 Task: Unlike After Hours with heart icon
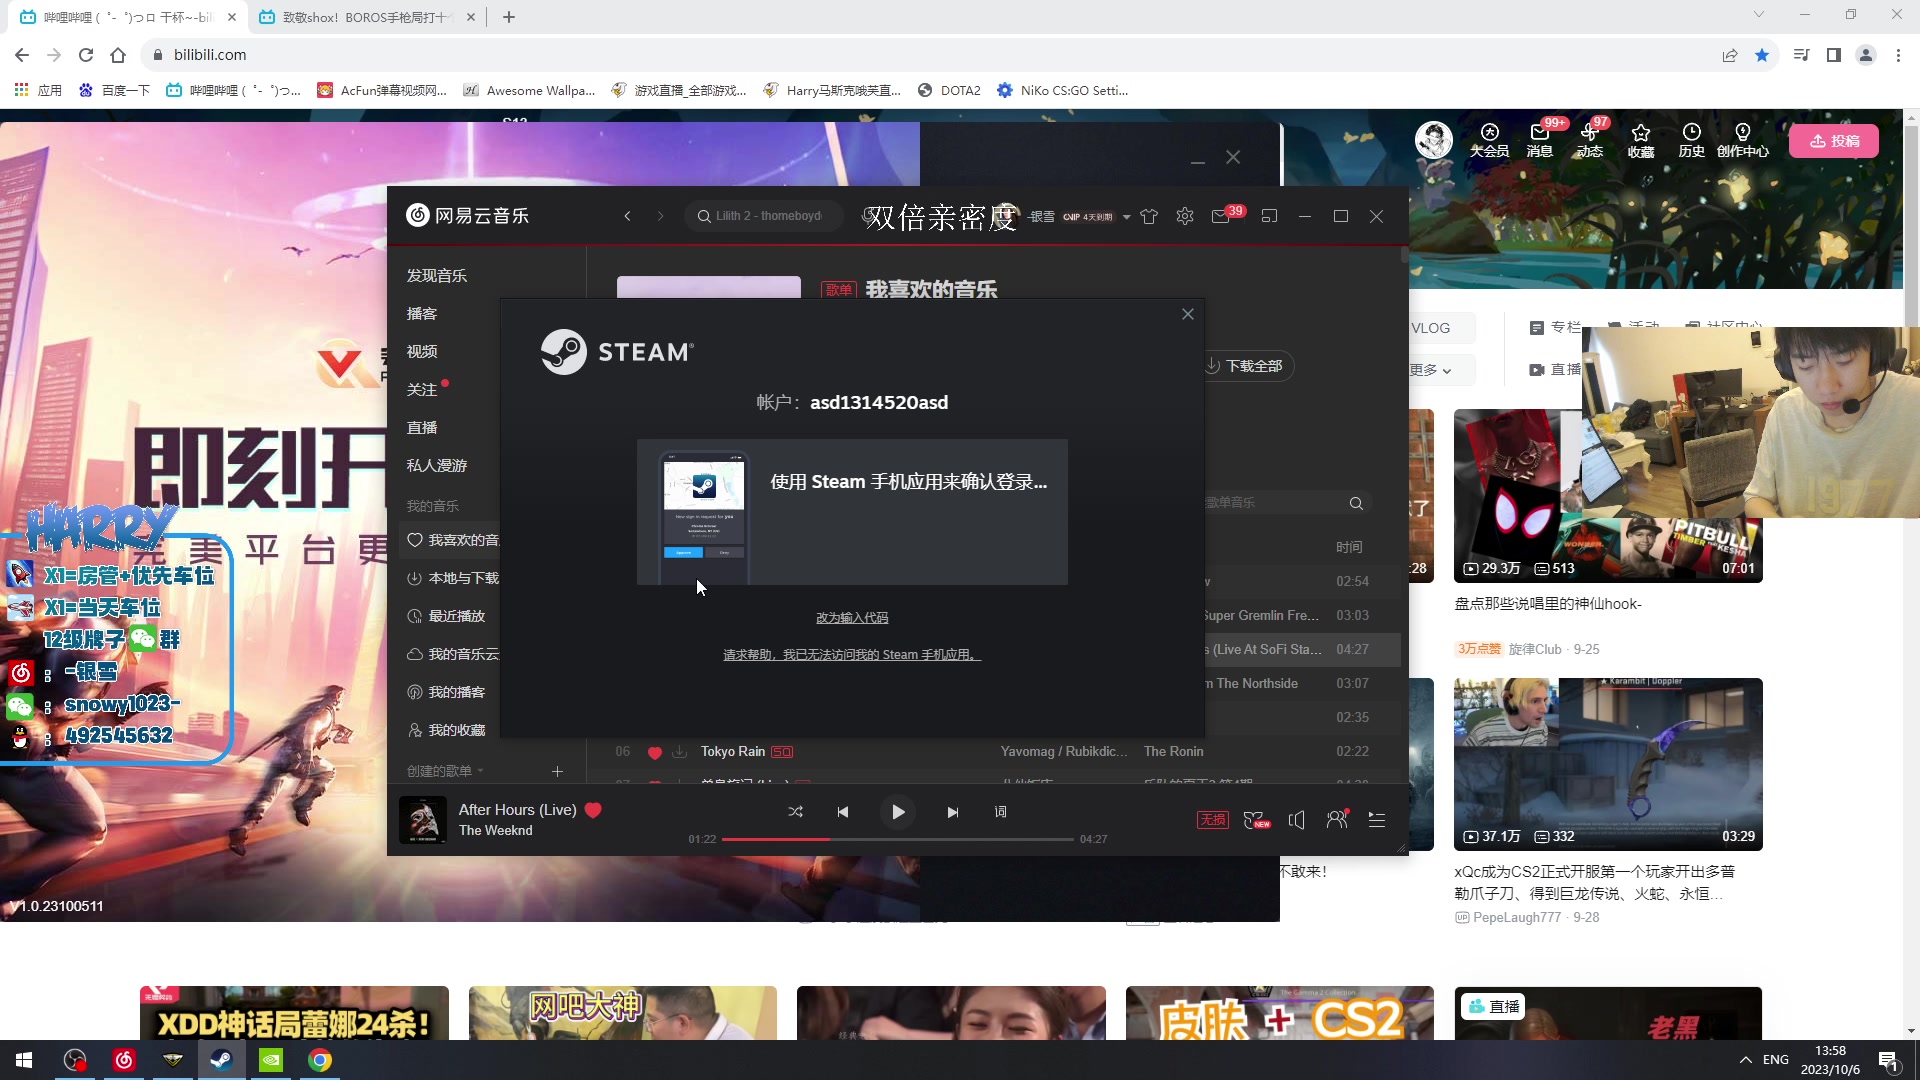[593, 810]
